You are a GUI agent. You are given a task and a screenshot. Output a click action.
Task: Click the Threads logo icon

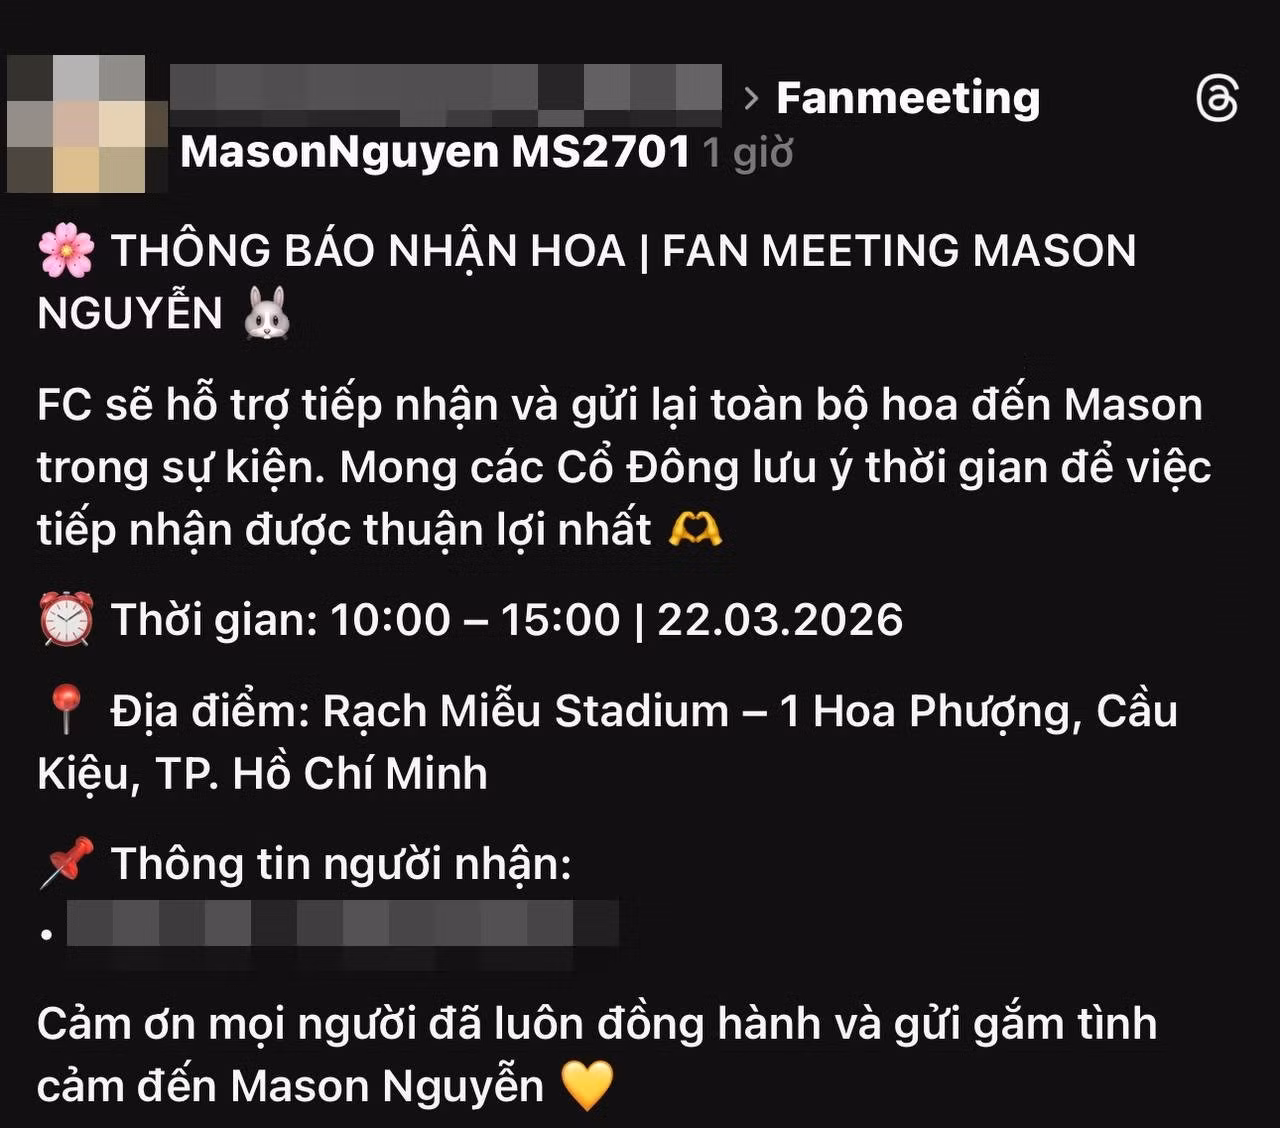1217,98
